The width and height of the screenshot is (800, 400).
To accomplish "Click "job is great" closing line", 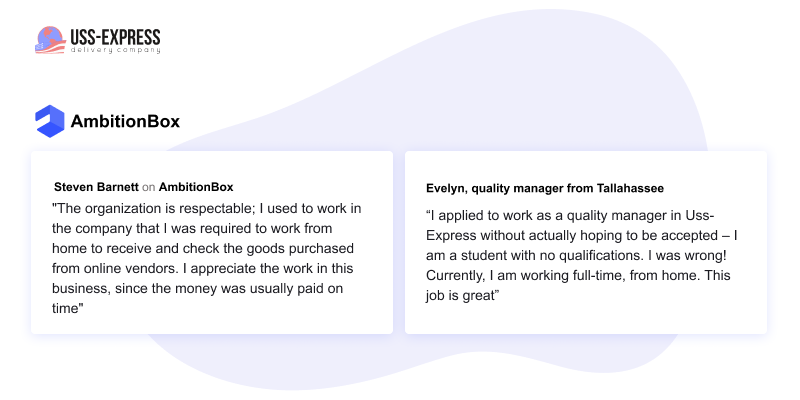I will (x=462, y=296).
